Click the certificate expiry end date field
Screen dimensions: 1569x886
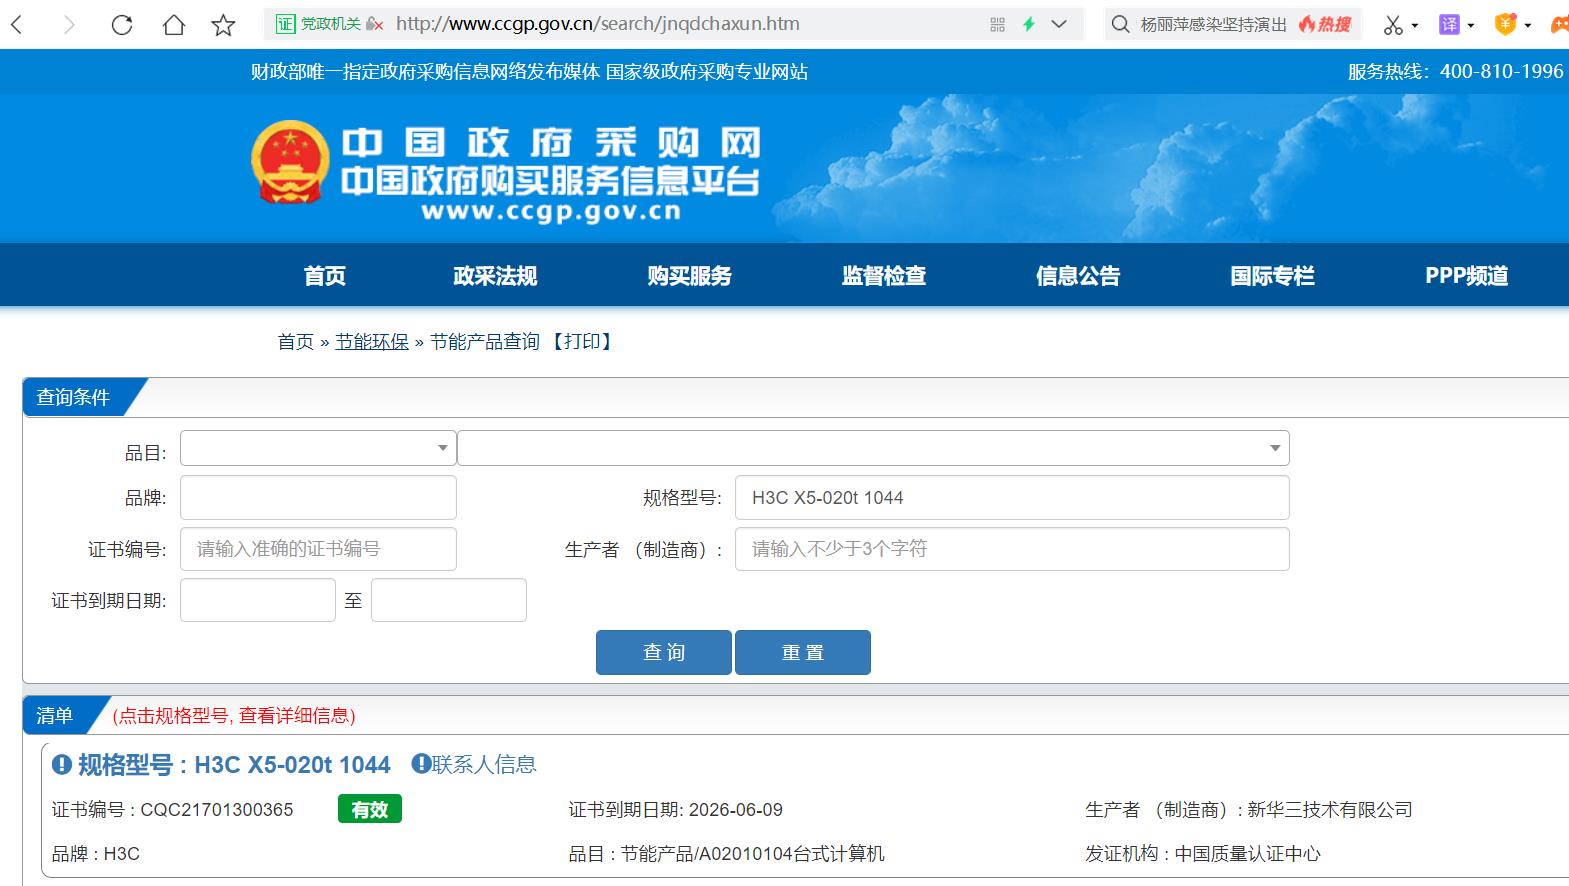click(449, 600)
